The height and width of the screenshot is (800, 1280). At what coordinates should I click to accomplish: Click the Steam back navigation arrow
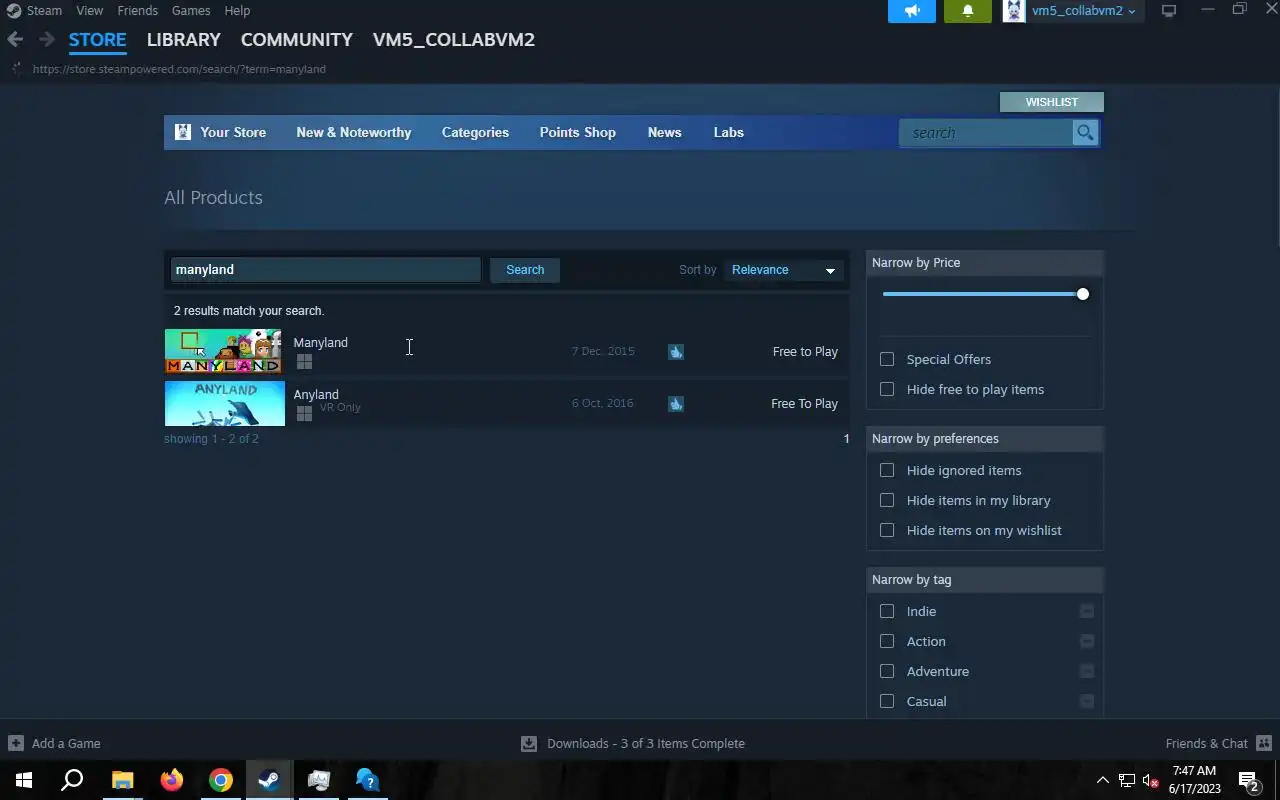(x=15, y=40)
